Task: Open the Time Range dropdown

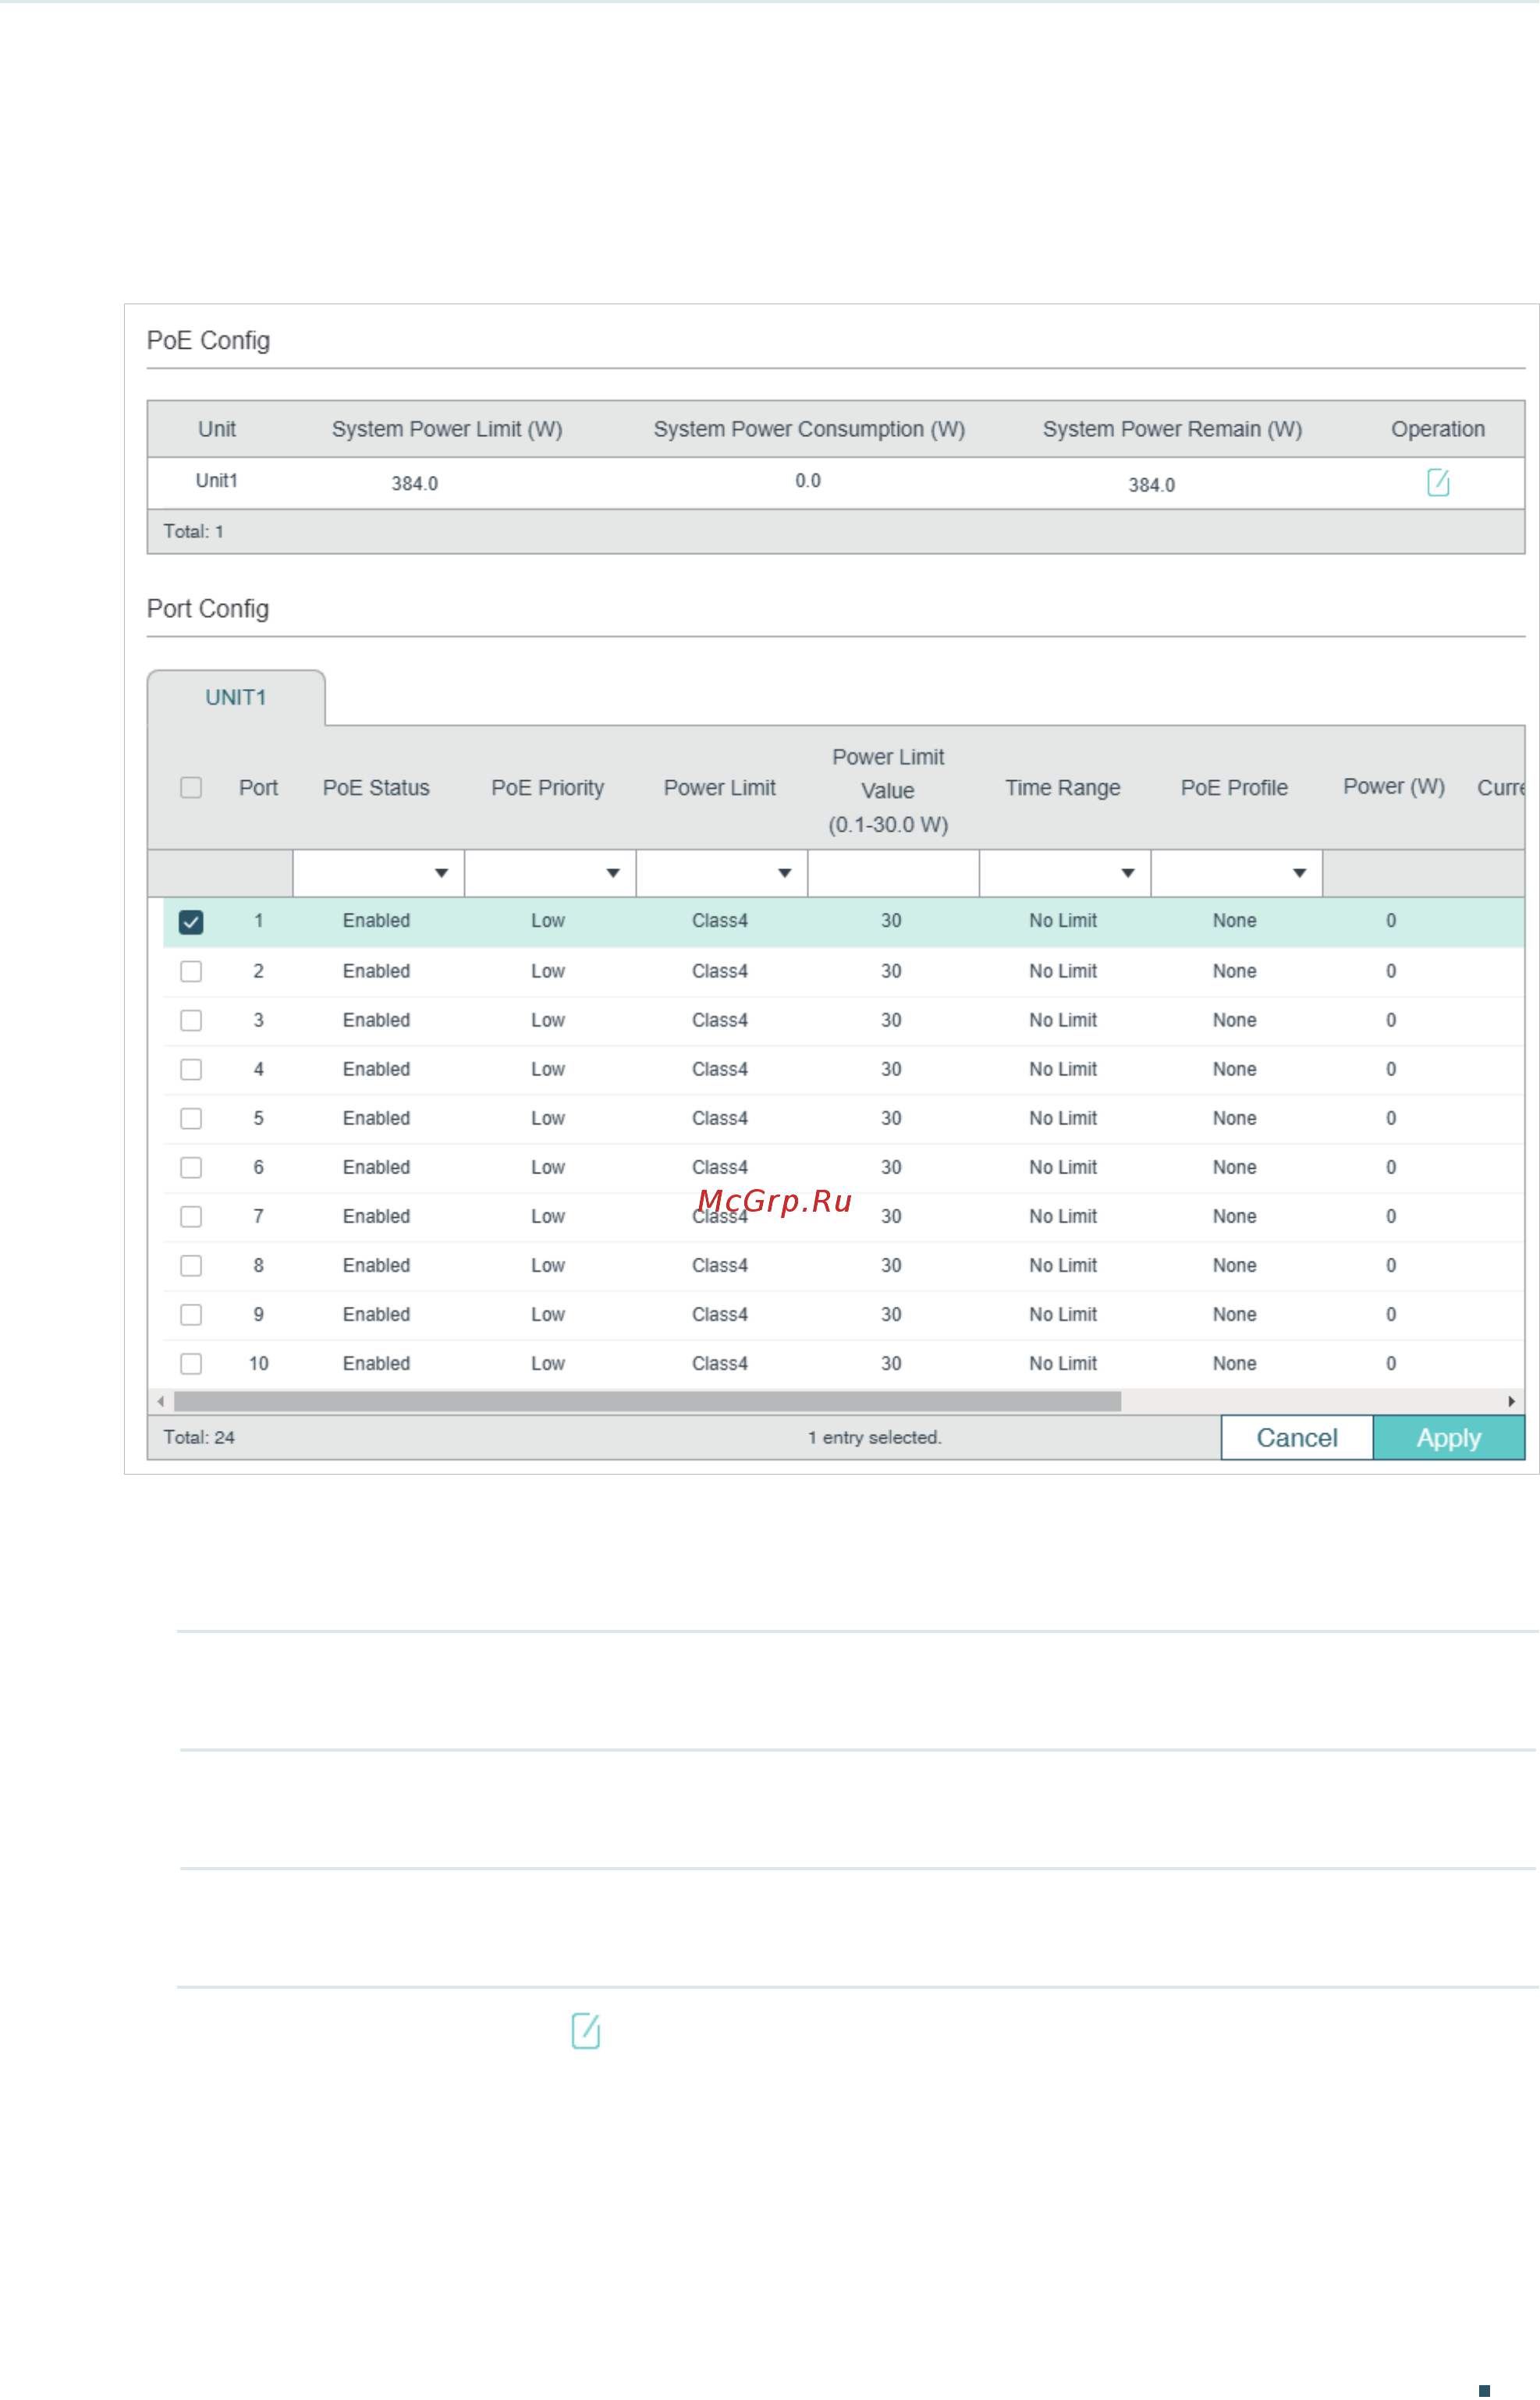Action: pyautogui.click(x=1065, y=874)
